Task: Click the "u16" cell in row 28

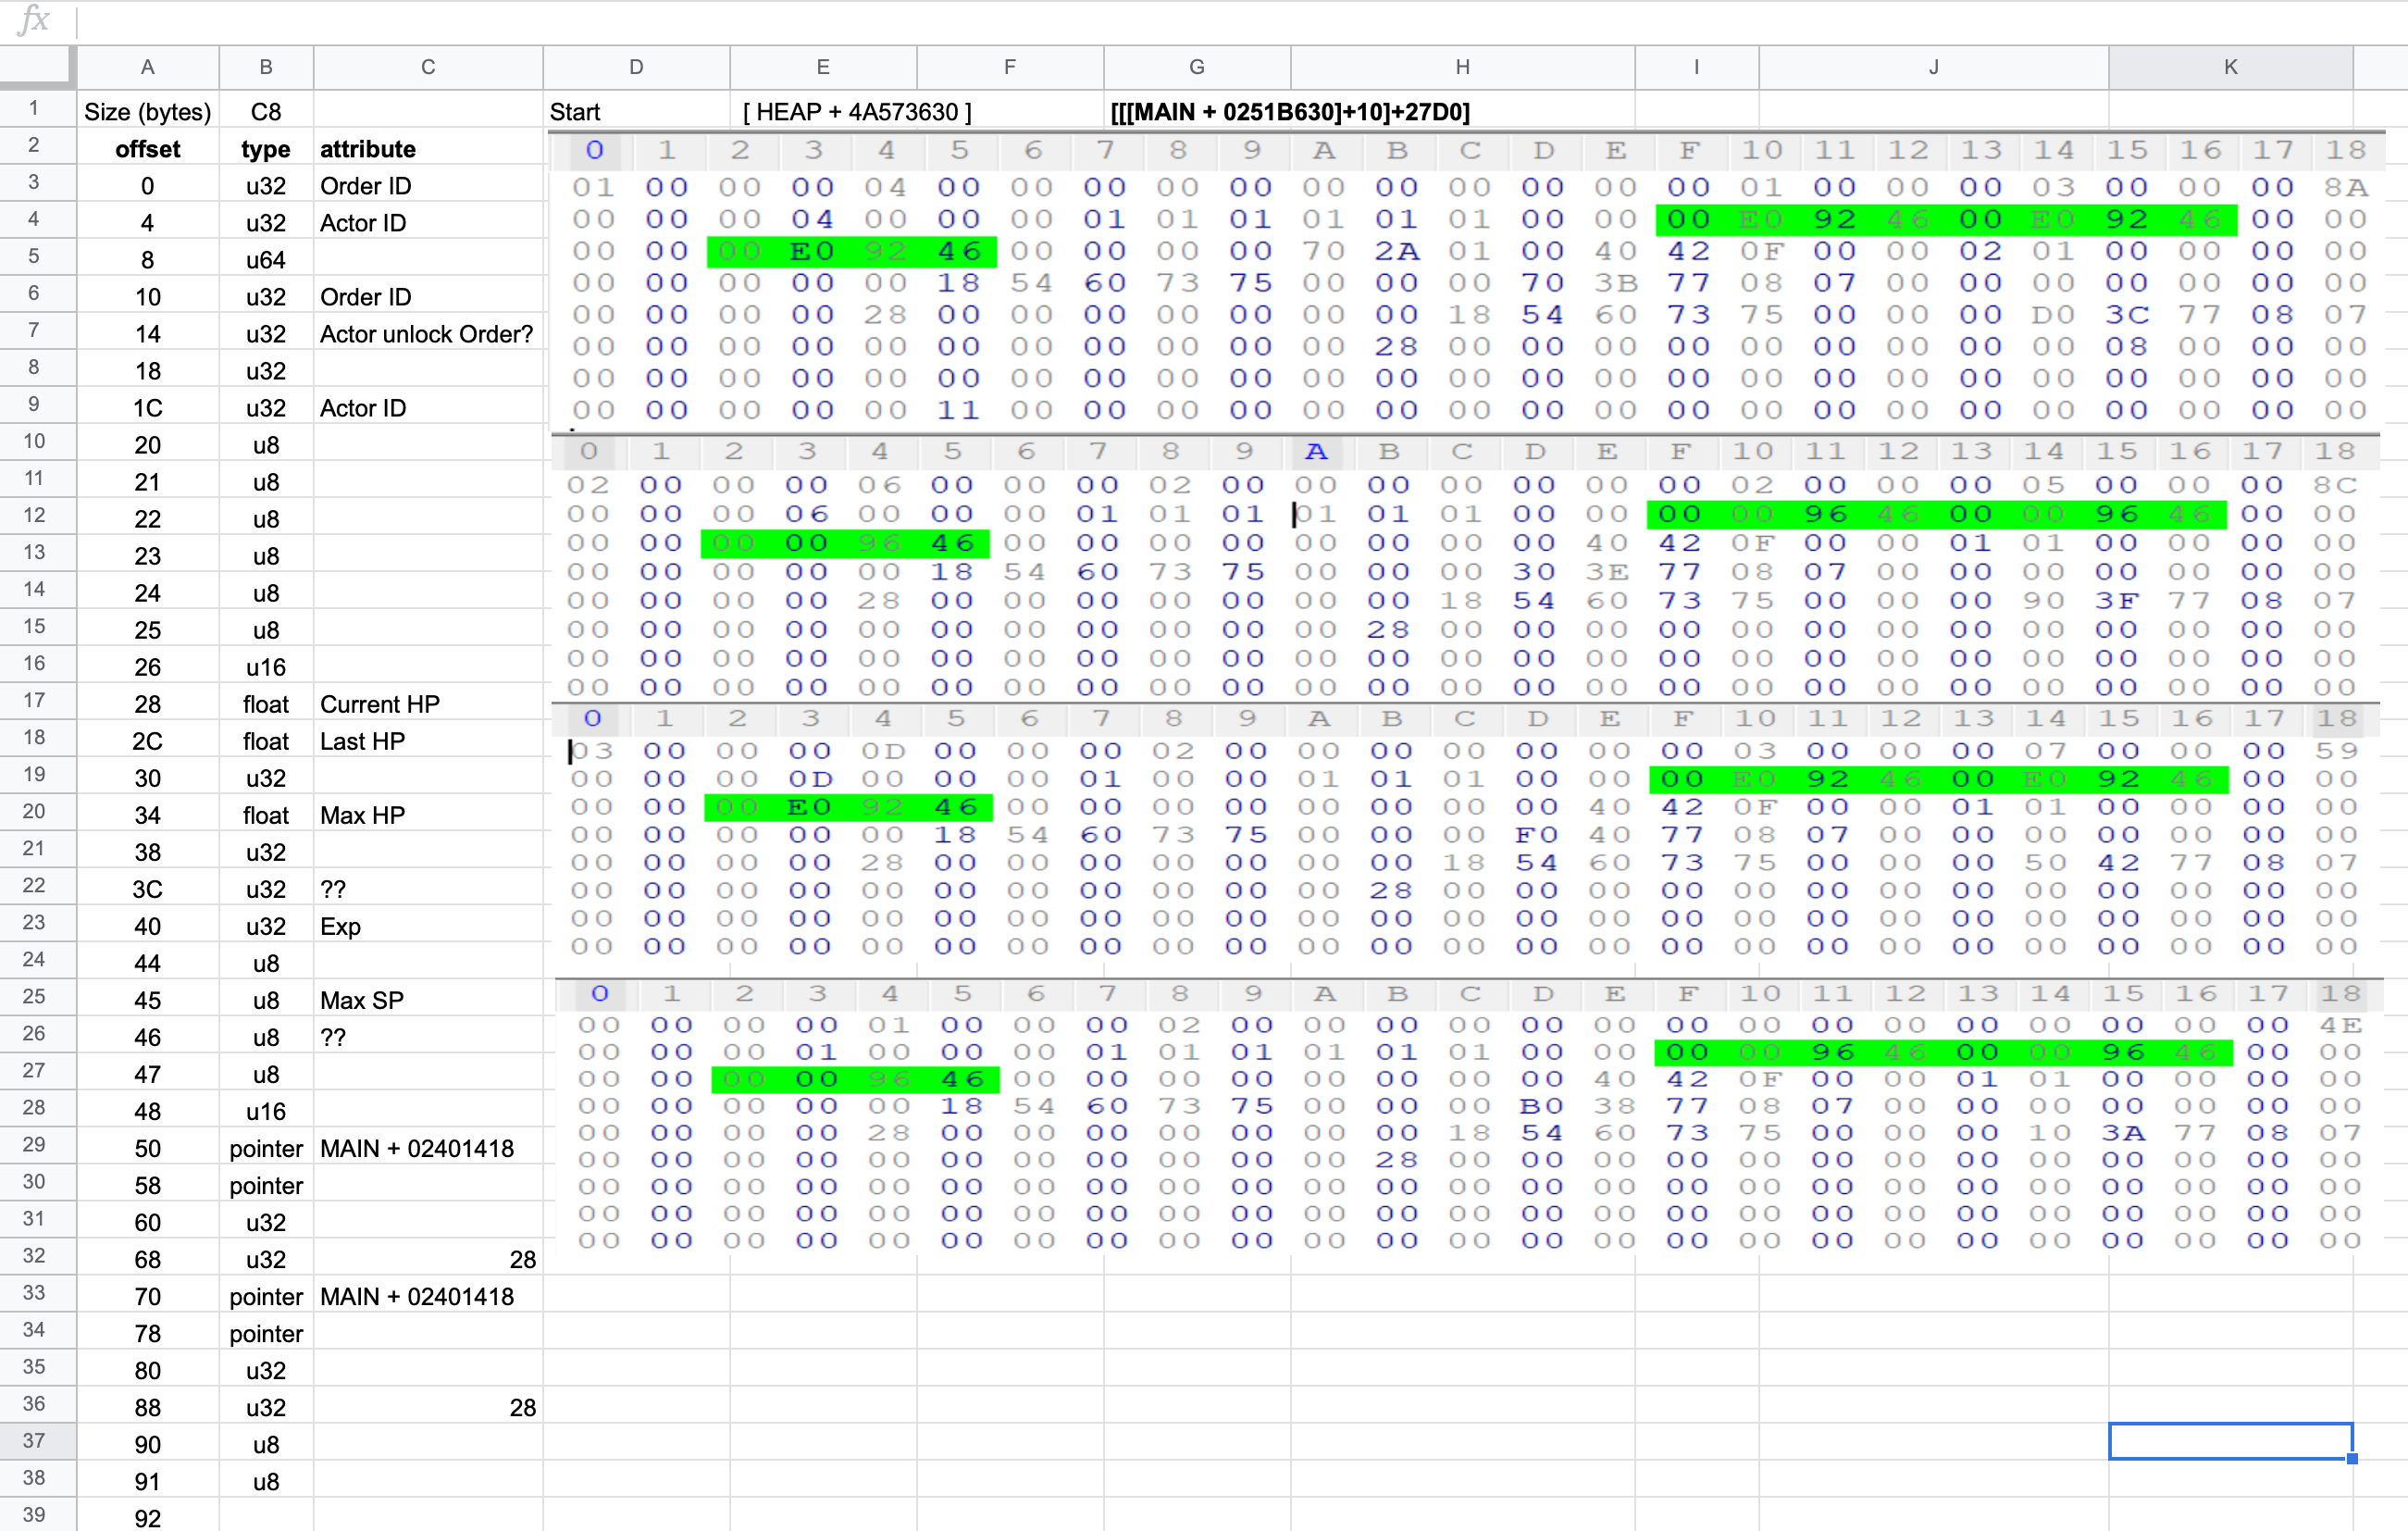Action: [266, 1110]
